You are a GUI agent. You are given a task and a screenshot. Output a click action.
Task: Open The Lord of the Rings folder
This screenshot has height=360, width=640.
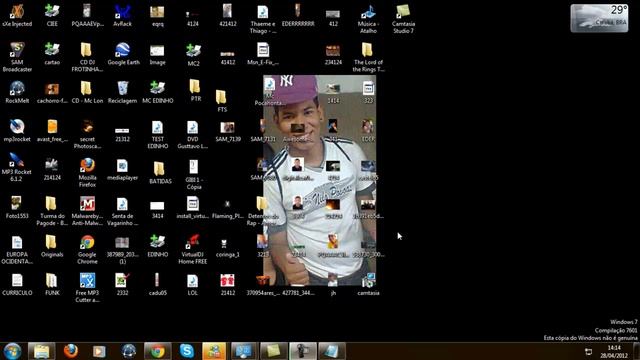click(368, 57)
